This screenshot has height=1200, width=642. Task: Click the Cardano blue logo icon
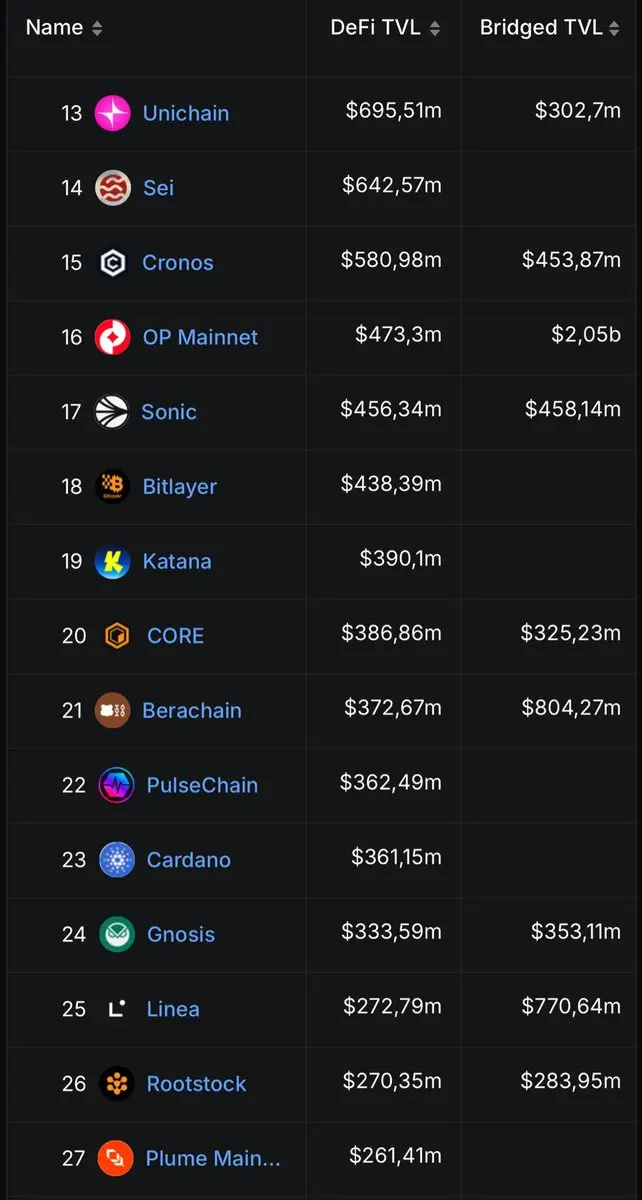[x=116, y=860]
